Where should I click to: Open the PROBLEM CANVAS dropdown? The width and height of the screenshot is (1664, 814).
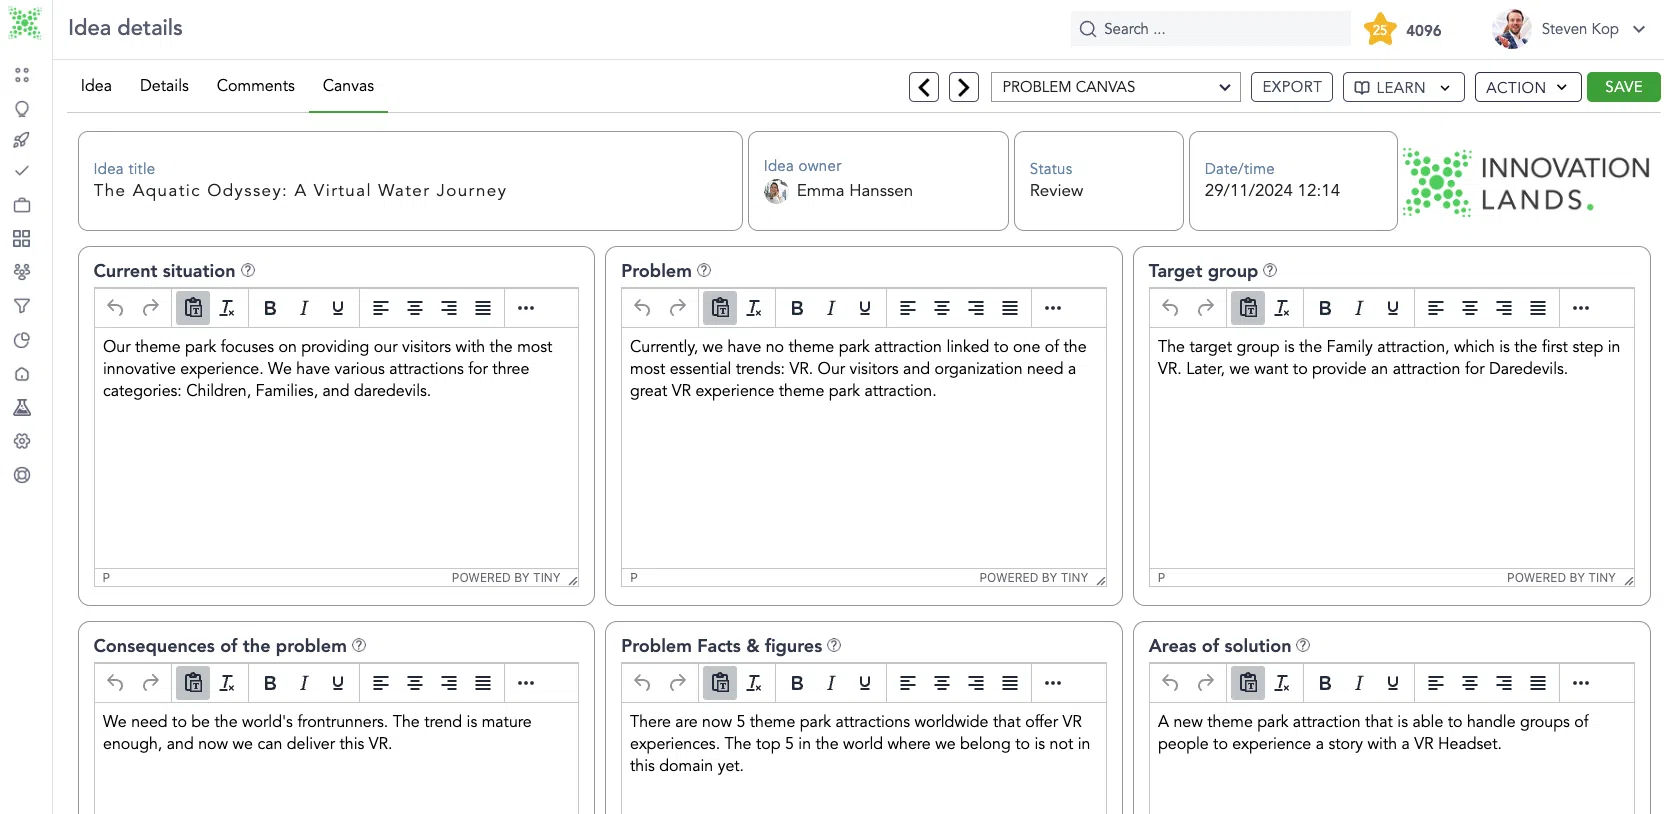1115,87
